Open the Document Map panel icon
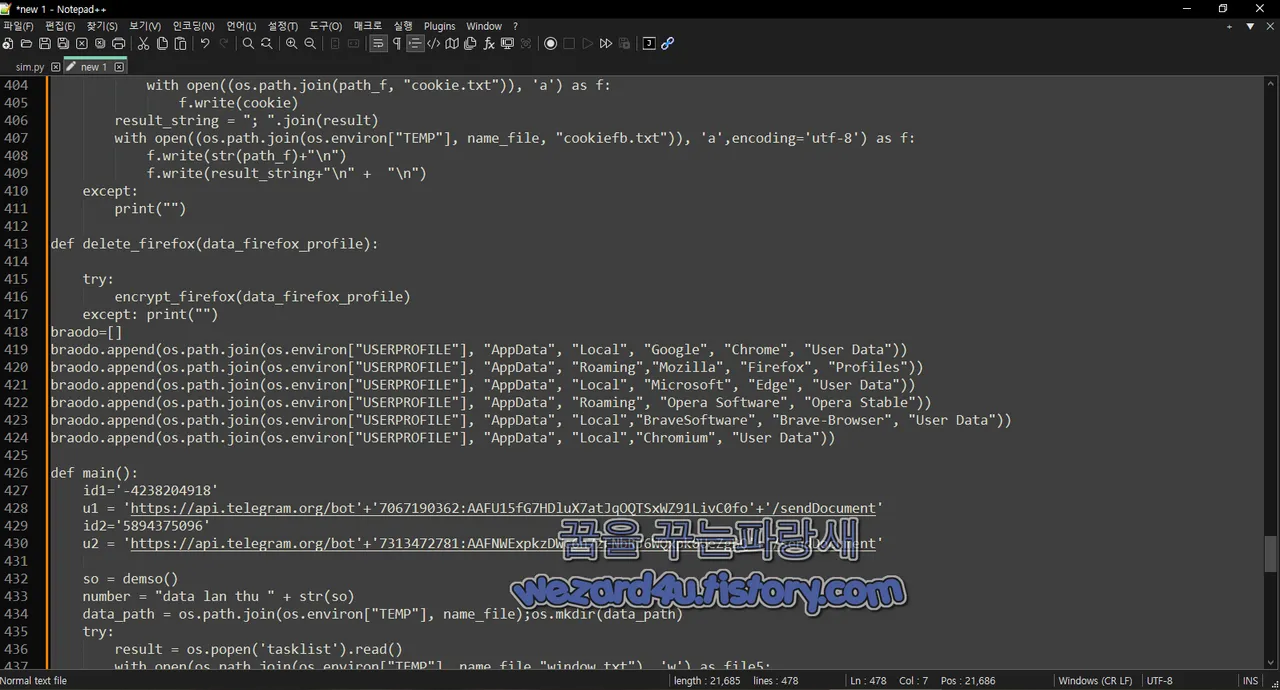The height and width of the screenshot is (690, 1280). coord(452,44)
